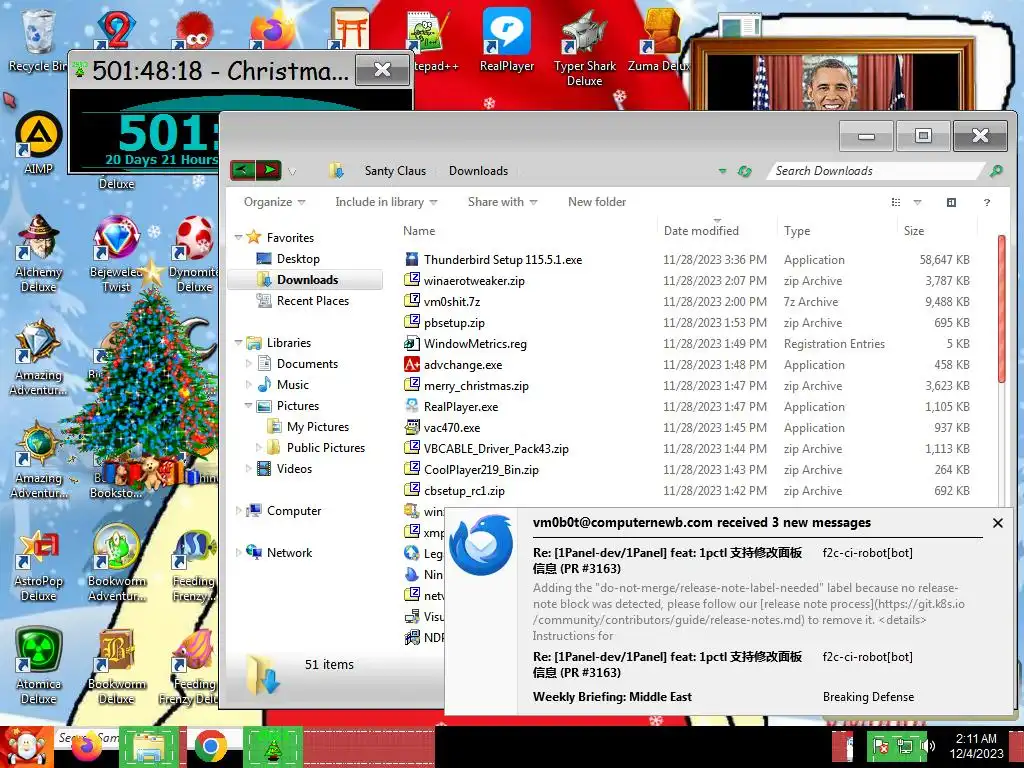Screen dimensions: 1024x768
Task: Click Thunderbird logo in notification popup
Action: pyautogui.click(x=481, y=545)
